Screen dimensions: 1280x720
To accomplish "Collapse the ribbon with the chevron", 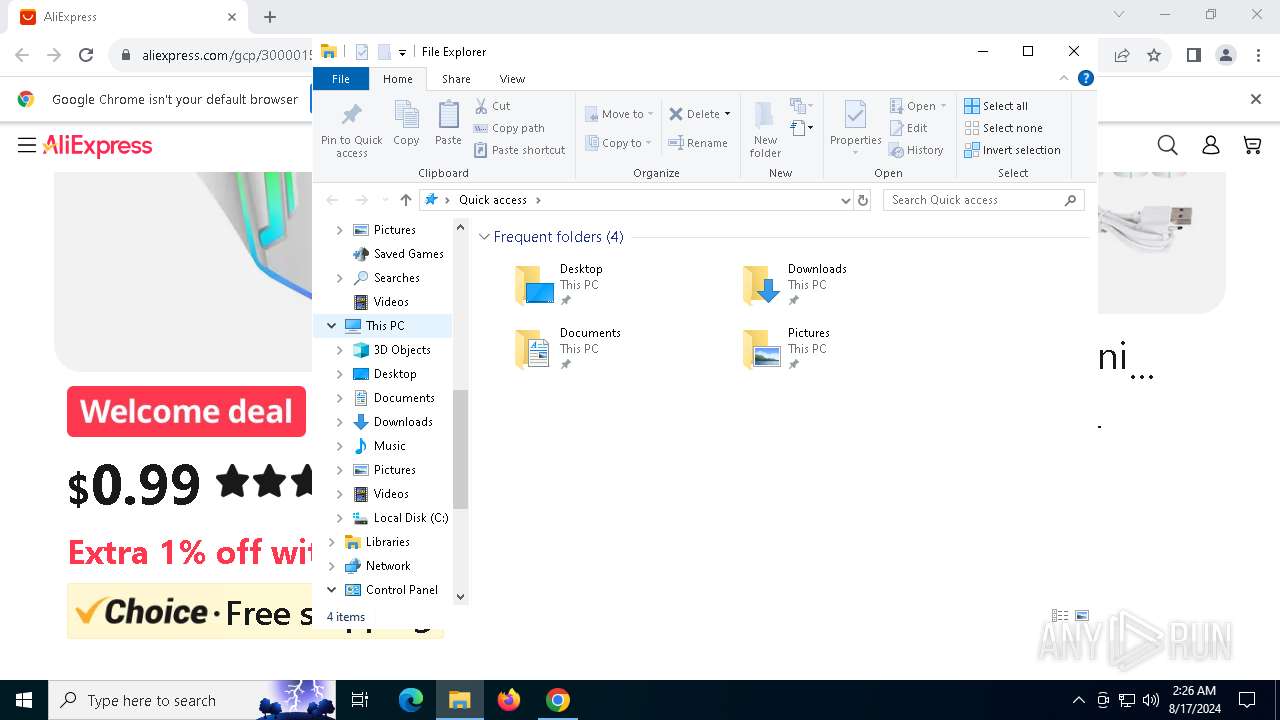I will pyautogui.click(x=1064, y=78).
